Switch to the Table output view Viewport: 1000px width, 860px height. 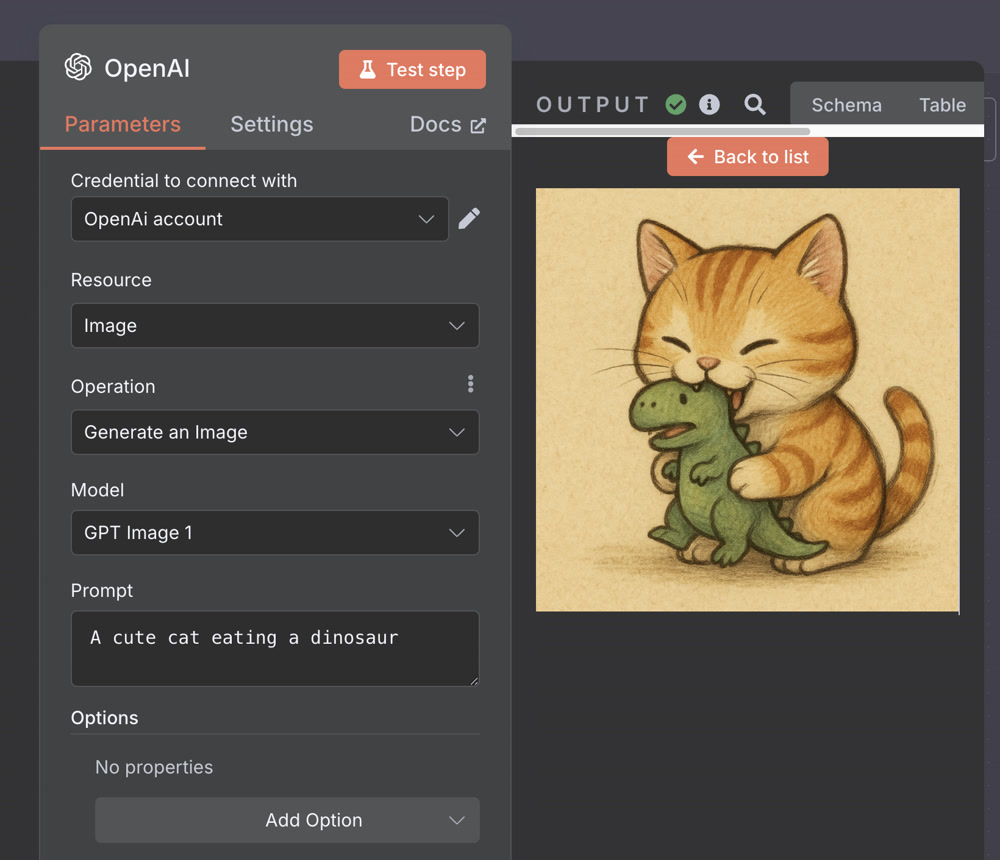941,104
